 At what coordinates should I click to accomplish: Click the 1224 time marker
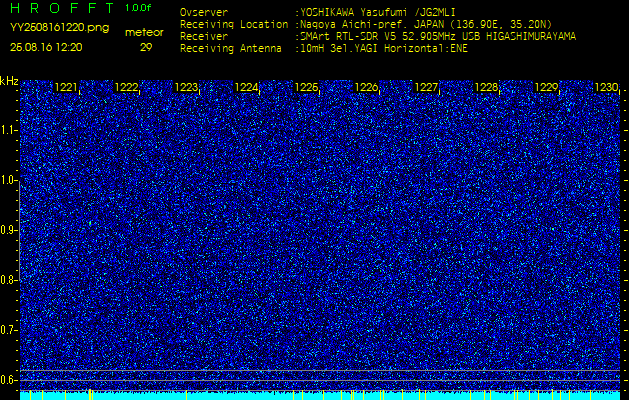click(246, 87)
